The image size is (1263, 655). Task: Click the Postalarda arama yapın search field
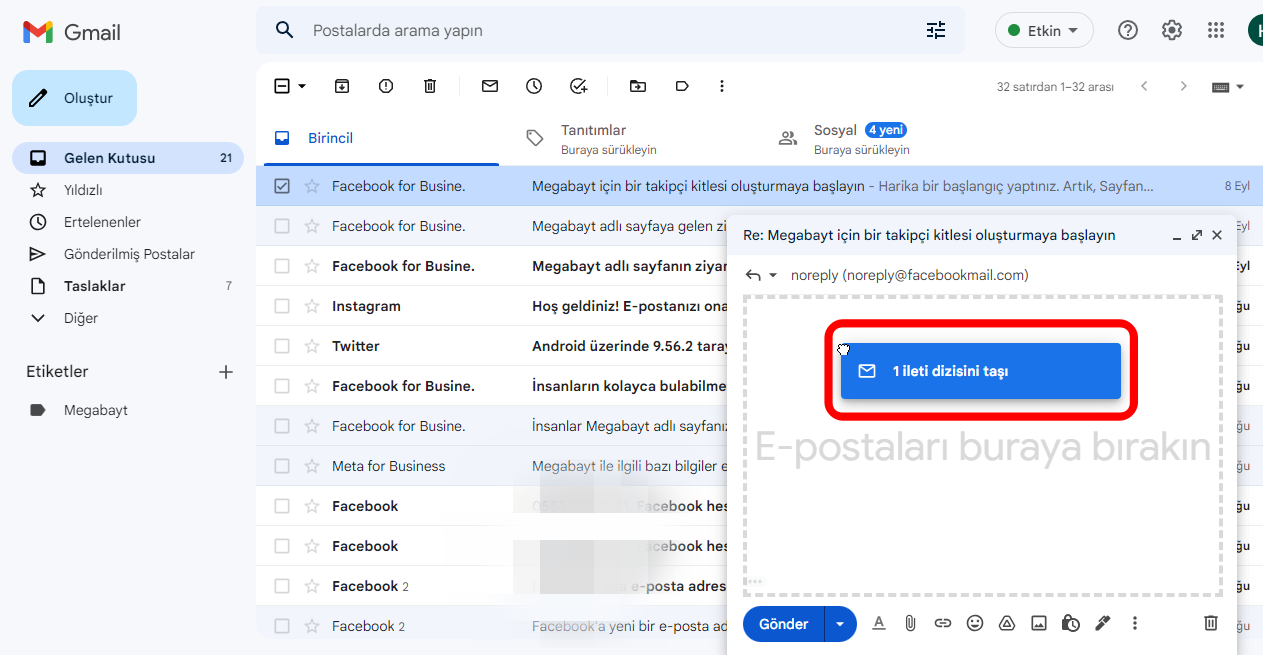pyautogui.click(x=600, y=31)
